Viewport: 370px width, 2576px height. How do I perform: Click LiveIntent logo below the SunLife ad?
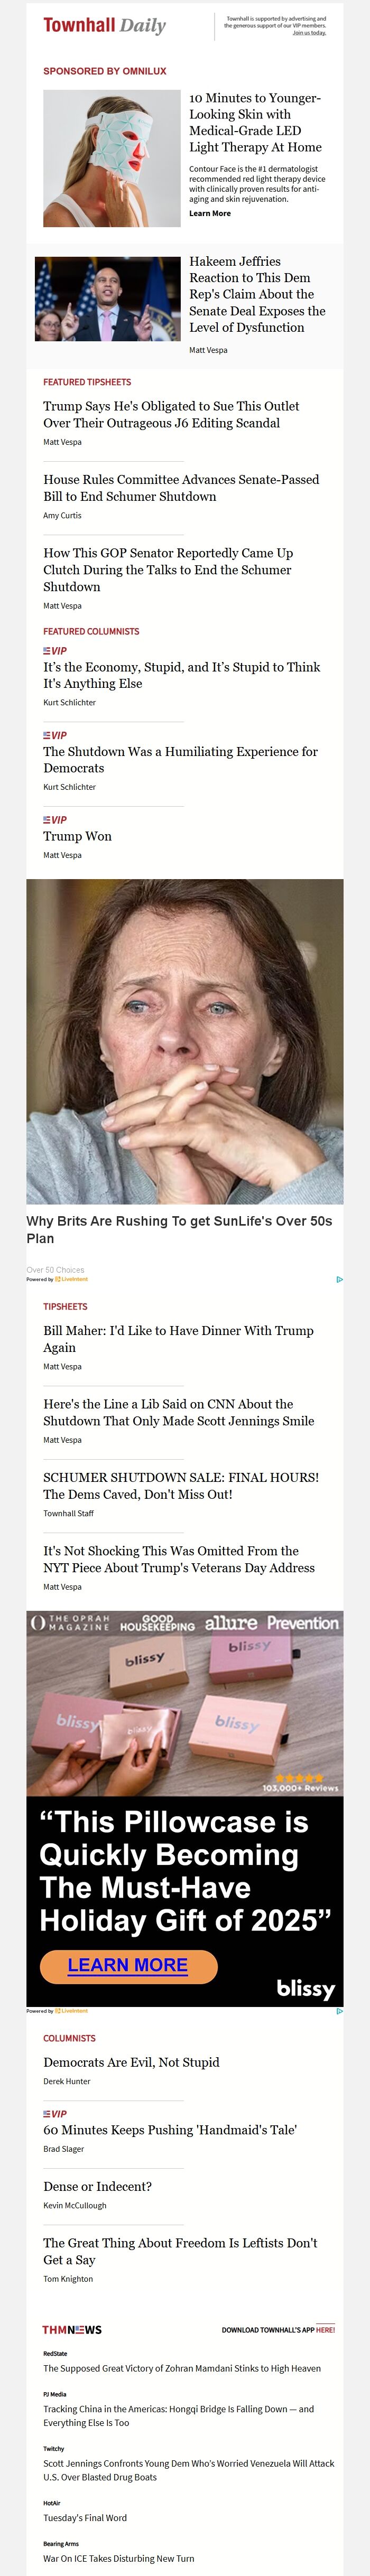click(71, 1279)
